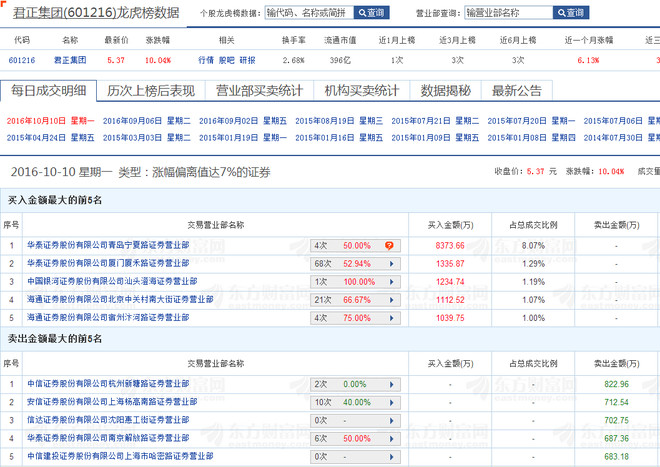
Task: Select date 2016年09月06日 星期二
Action: pos(147,121)
